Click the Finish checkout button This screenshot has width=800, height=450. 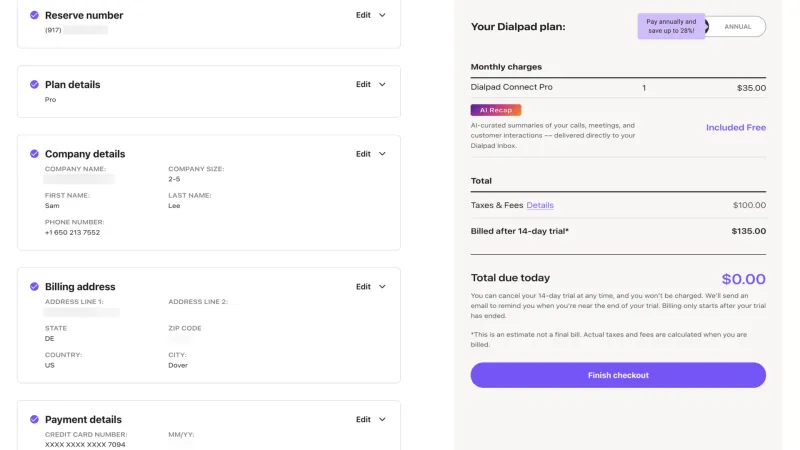click(x=618, y=375)
